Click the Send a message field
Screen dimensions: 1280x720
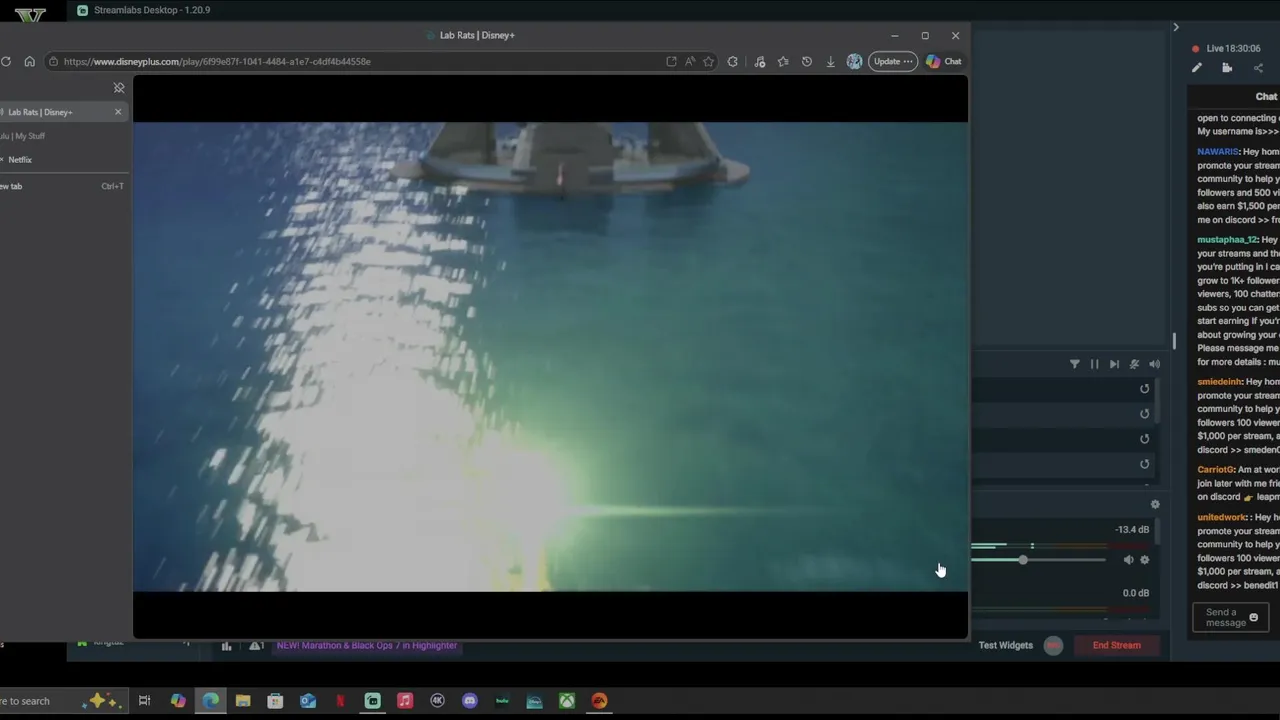[x=1231, y=617]
